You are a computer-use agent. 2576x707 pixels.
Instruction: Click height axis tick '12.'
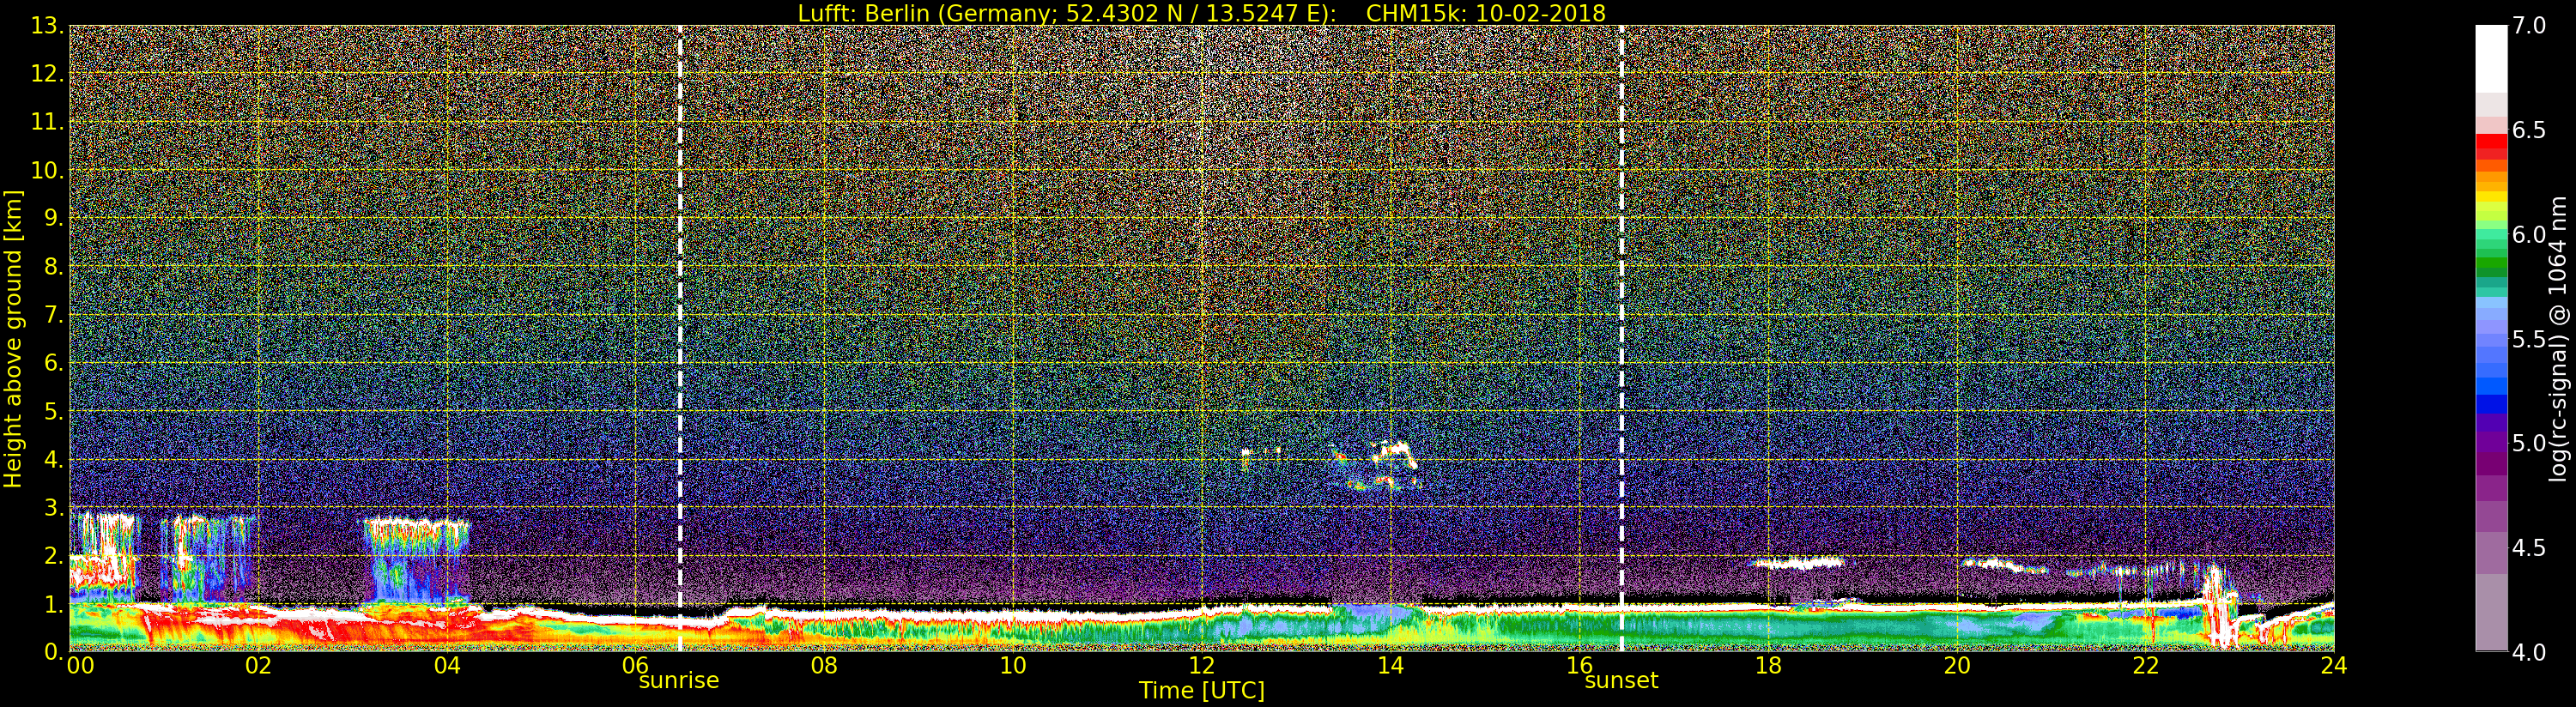point(48,74)
